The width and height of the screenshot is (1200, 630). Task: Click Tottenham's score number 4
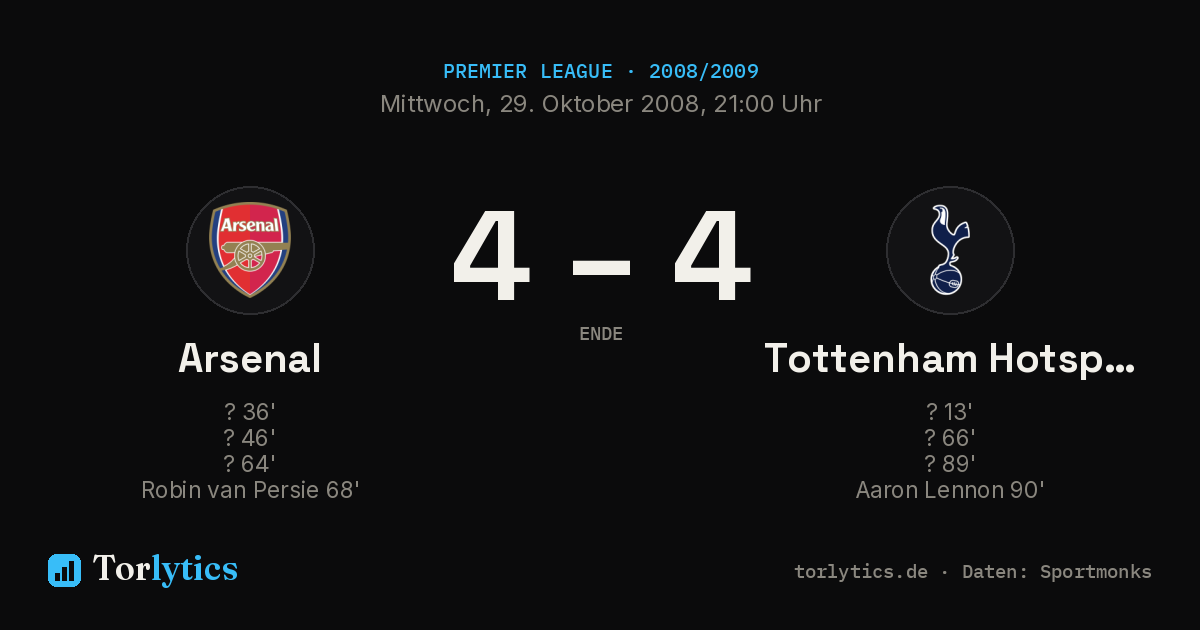pyautogui.click(x=711, y=256)
